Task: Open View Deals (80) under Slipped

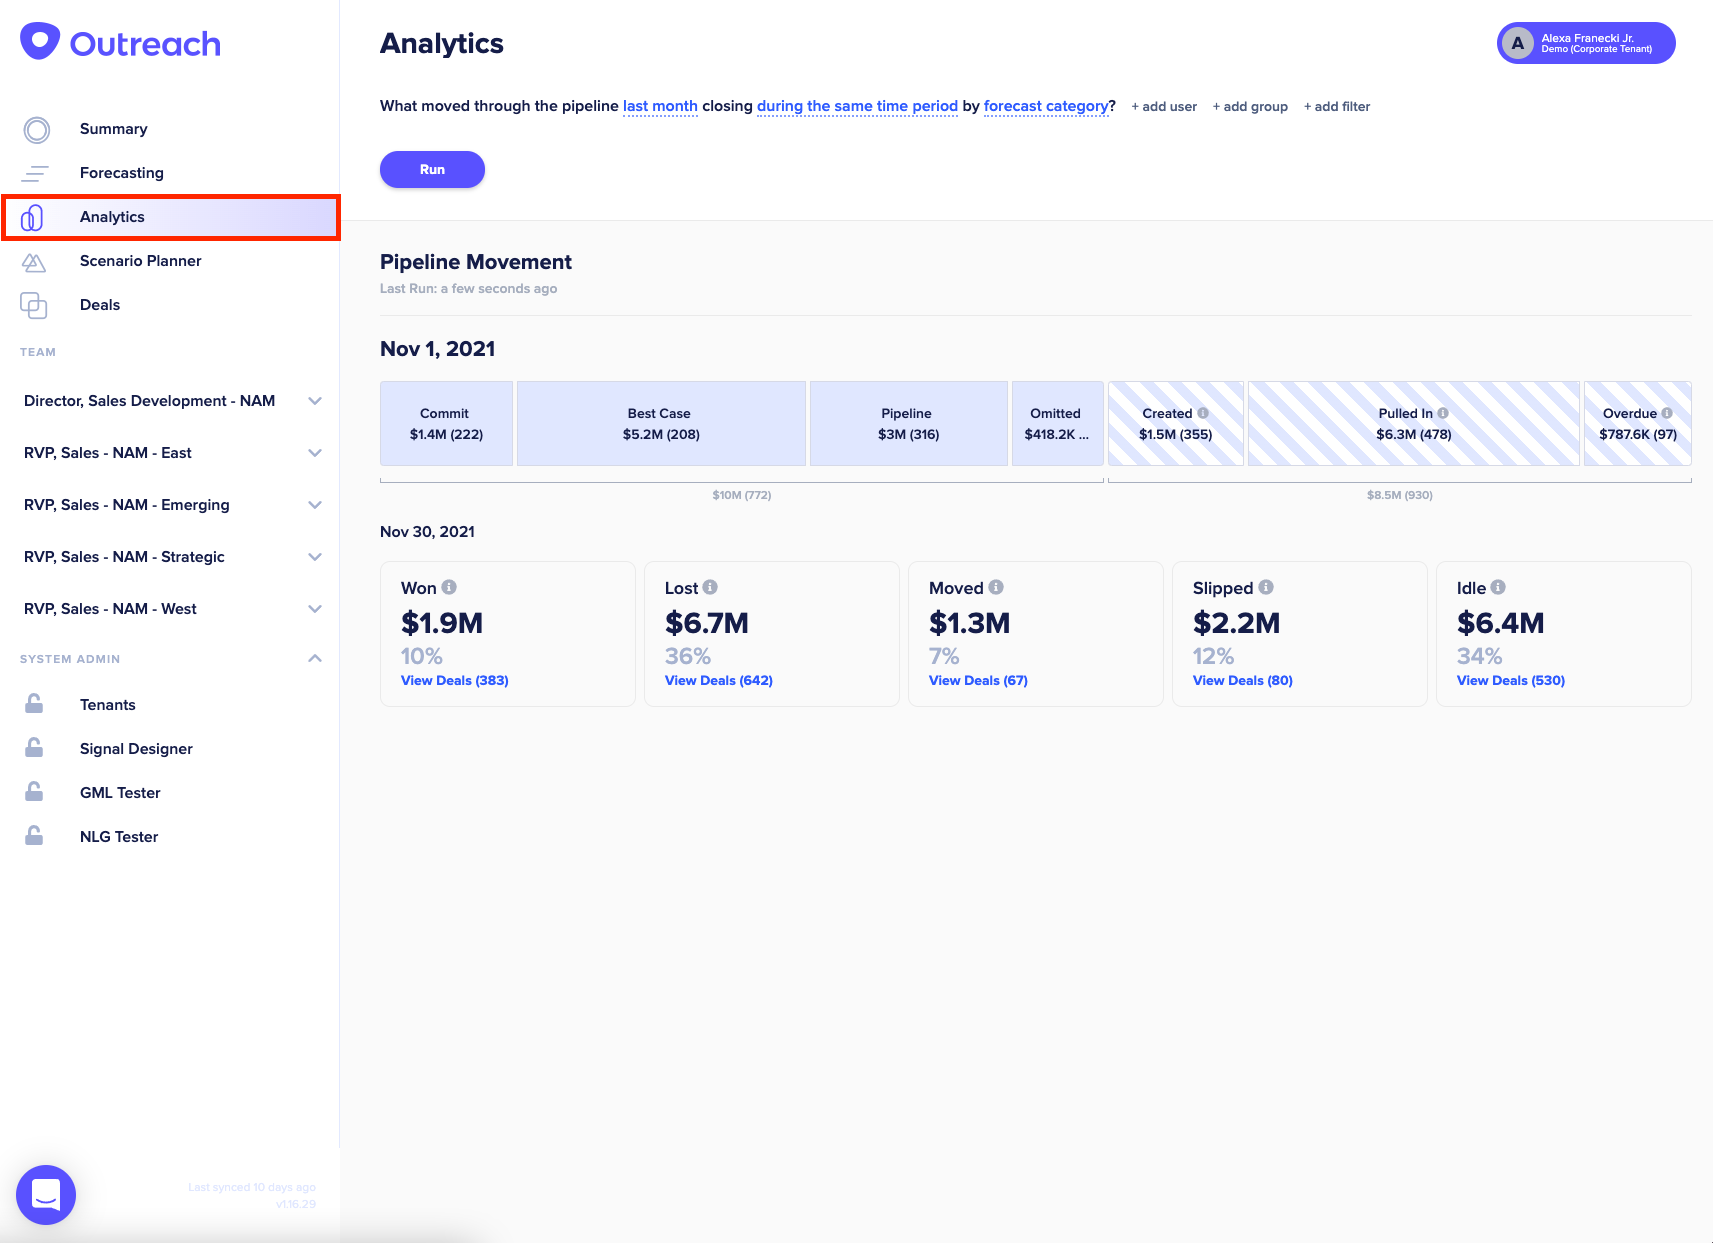Action: coord(1243,680)
